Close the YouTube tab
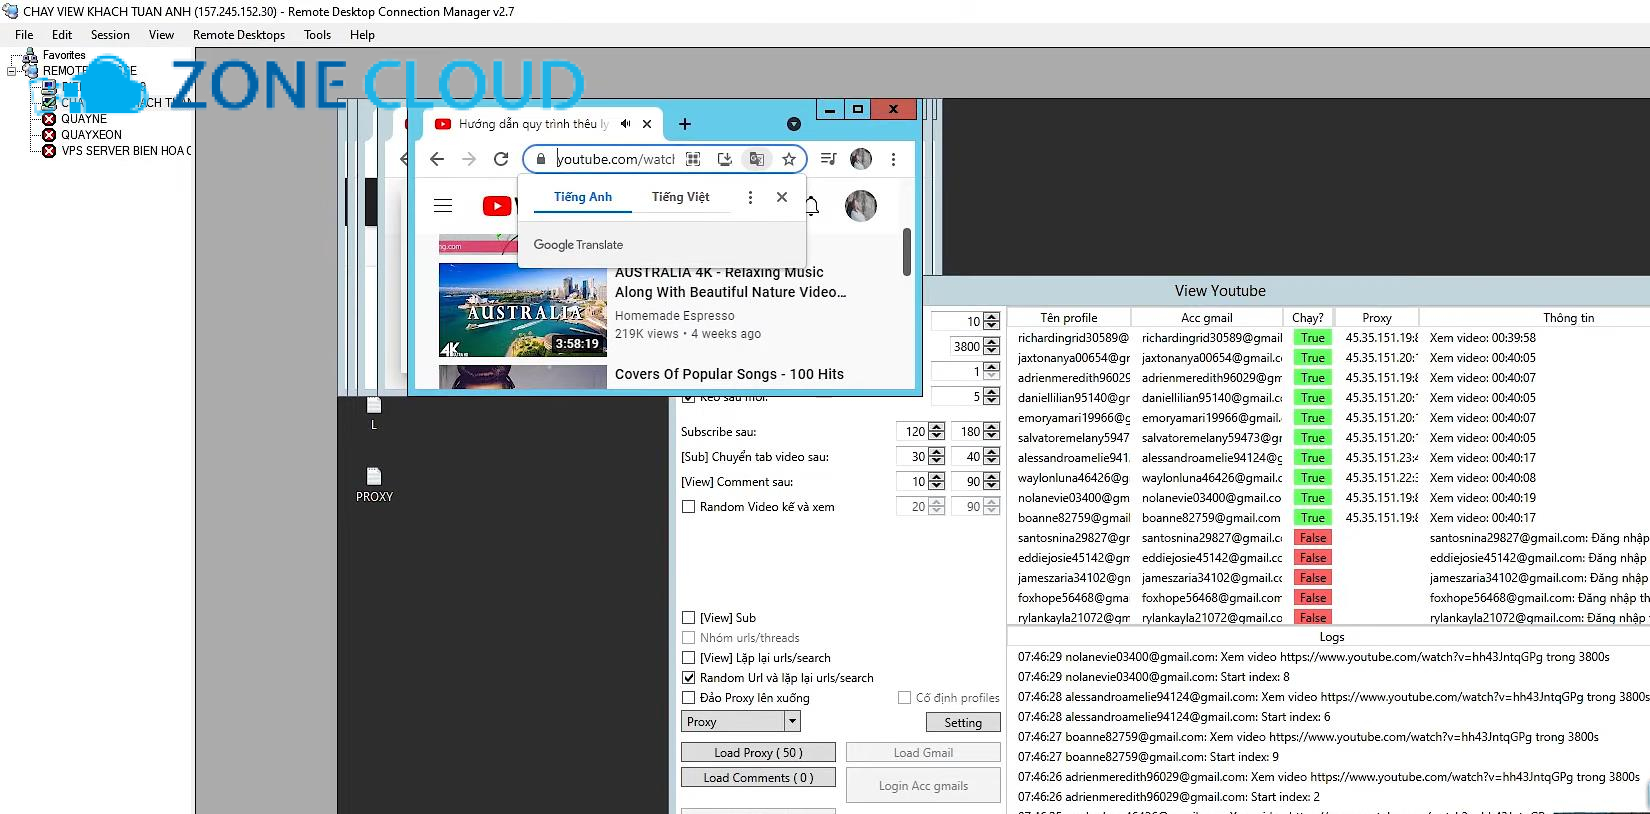Image resolution: width=1650 pixels, height=814 pixels. point(647,124)
